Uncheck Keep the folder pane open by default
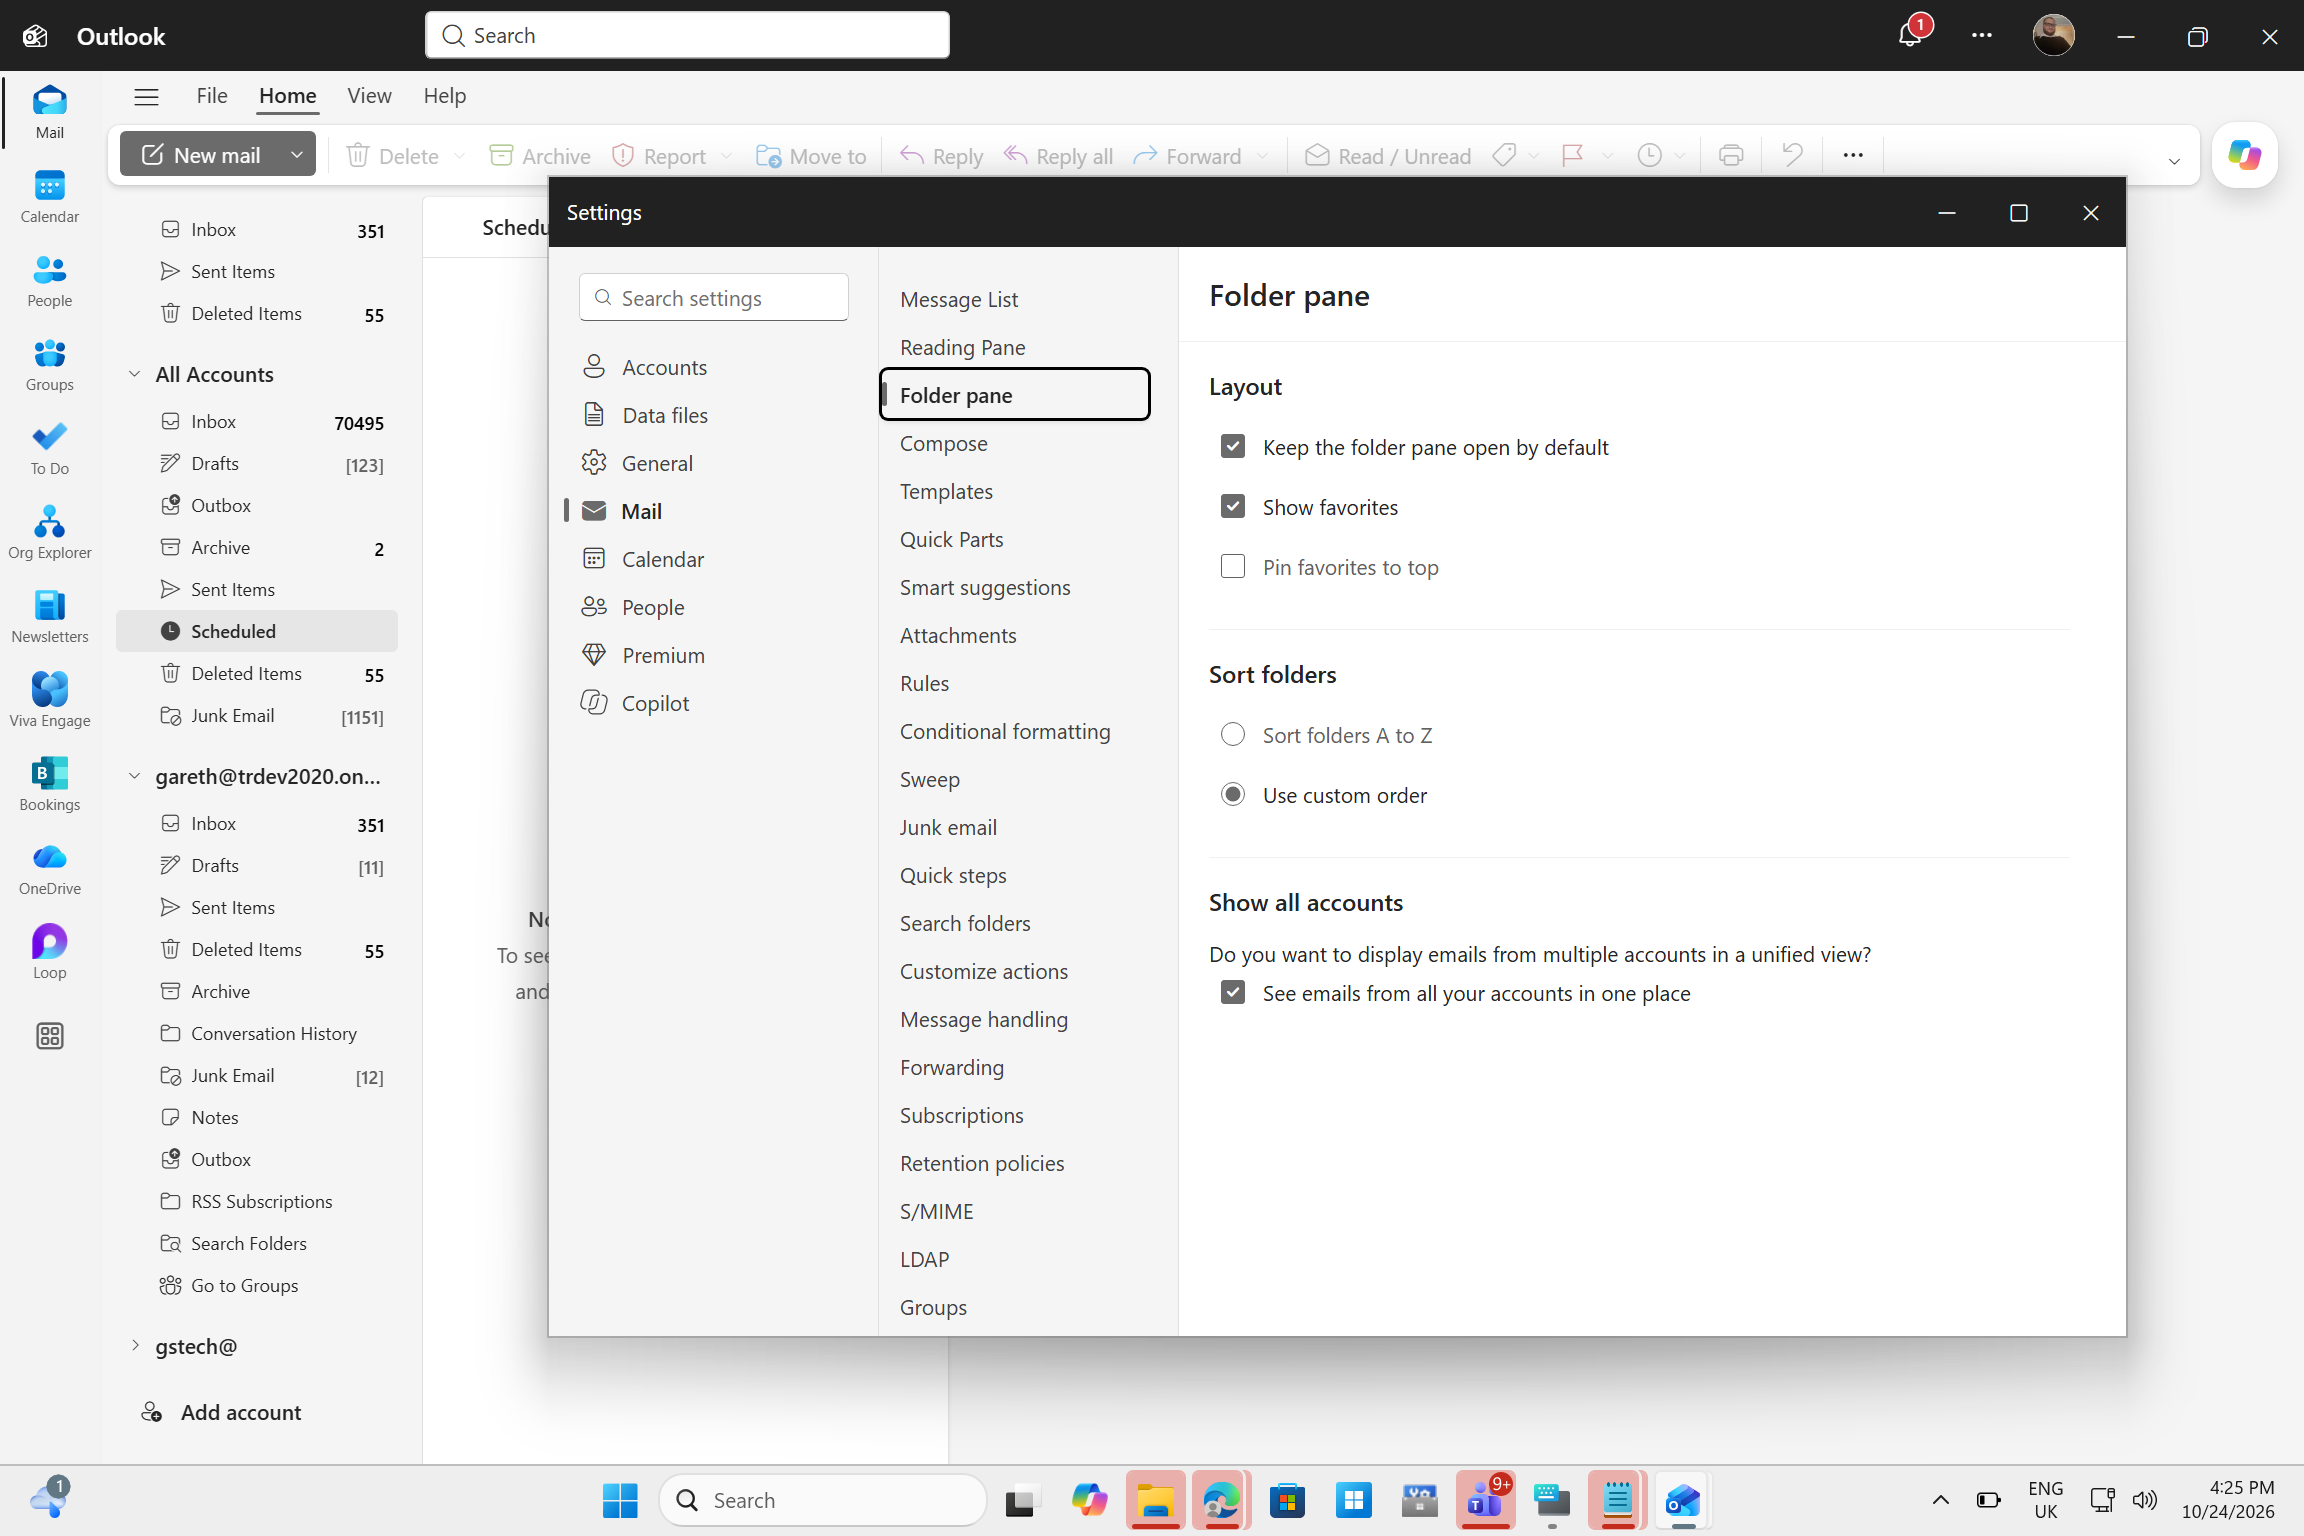 pyautogui.click(x=1233, y=447)
